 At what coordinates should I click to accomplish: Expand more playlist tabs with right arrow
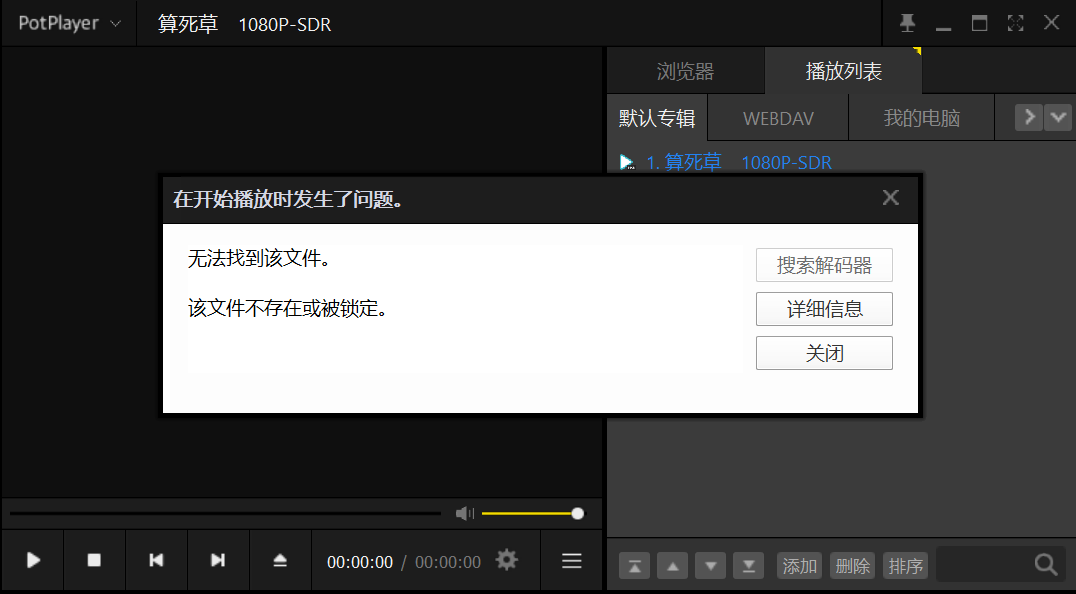1028,117
